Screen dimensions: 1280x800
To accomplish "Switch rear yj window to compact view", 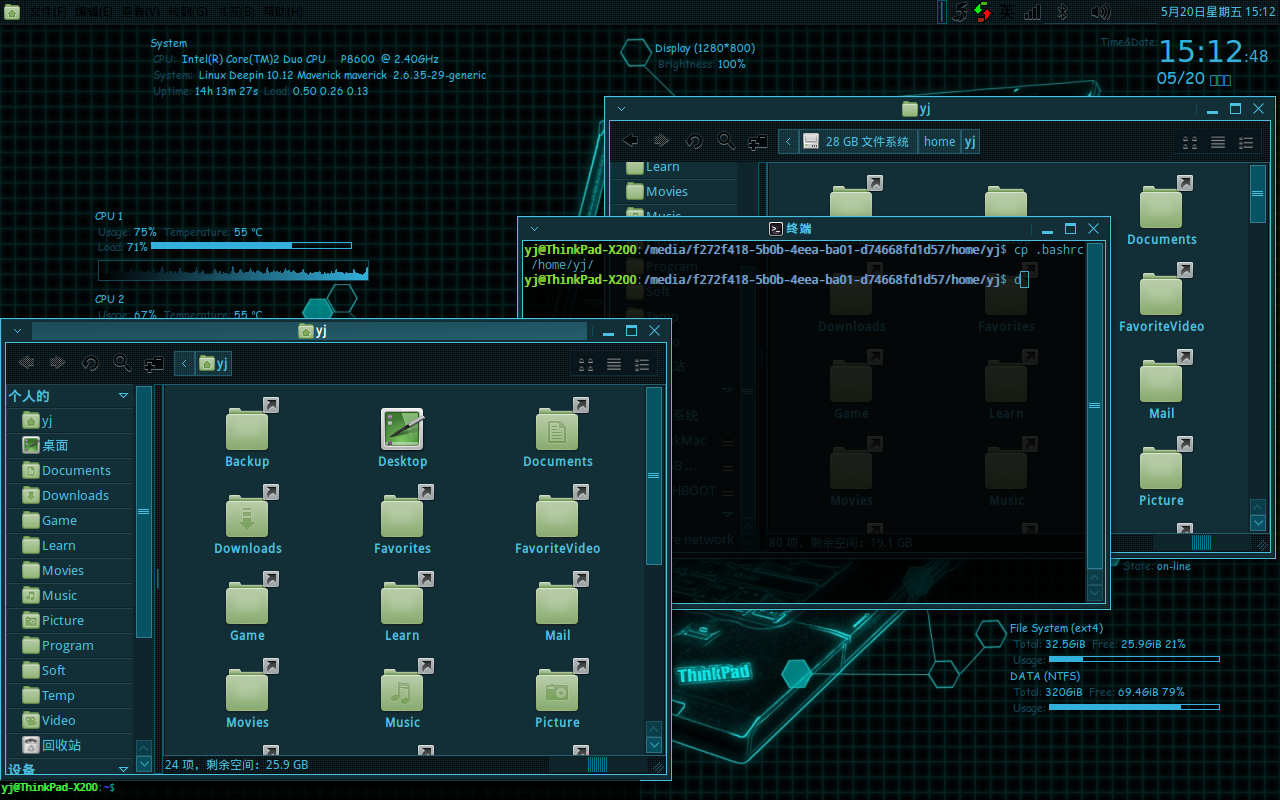I will pyautogui.click(x=1246, y=142).
